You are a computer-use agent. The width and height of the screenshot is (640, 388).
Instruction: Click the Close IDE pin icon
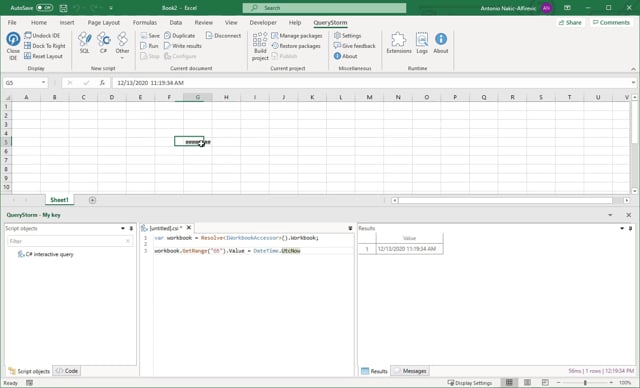[13, 39]
